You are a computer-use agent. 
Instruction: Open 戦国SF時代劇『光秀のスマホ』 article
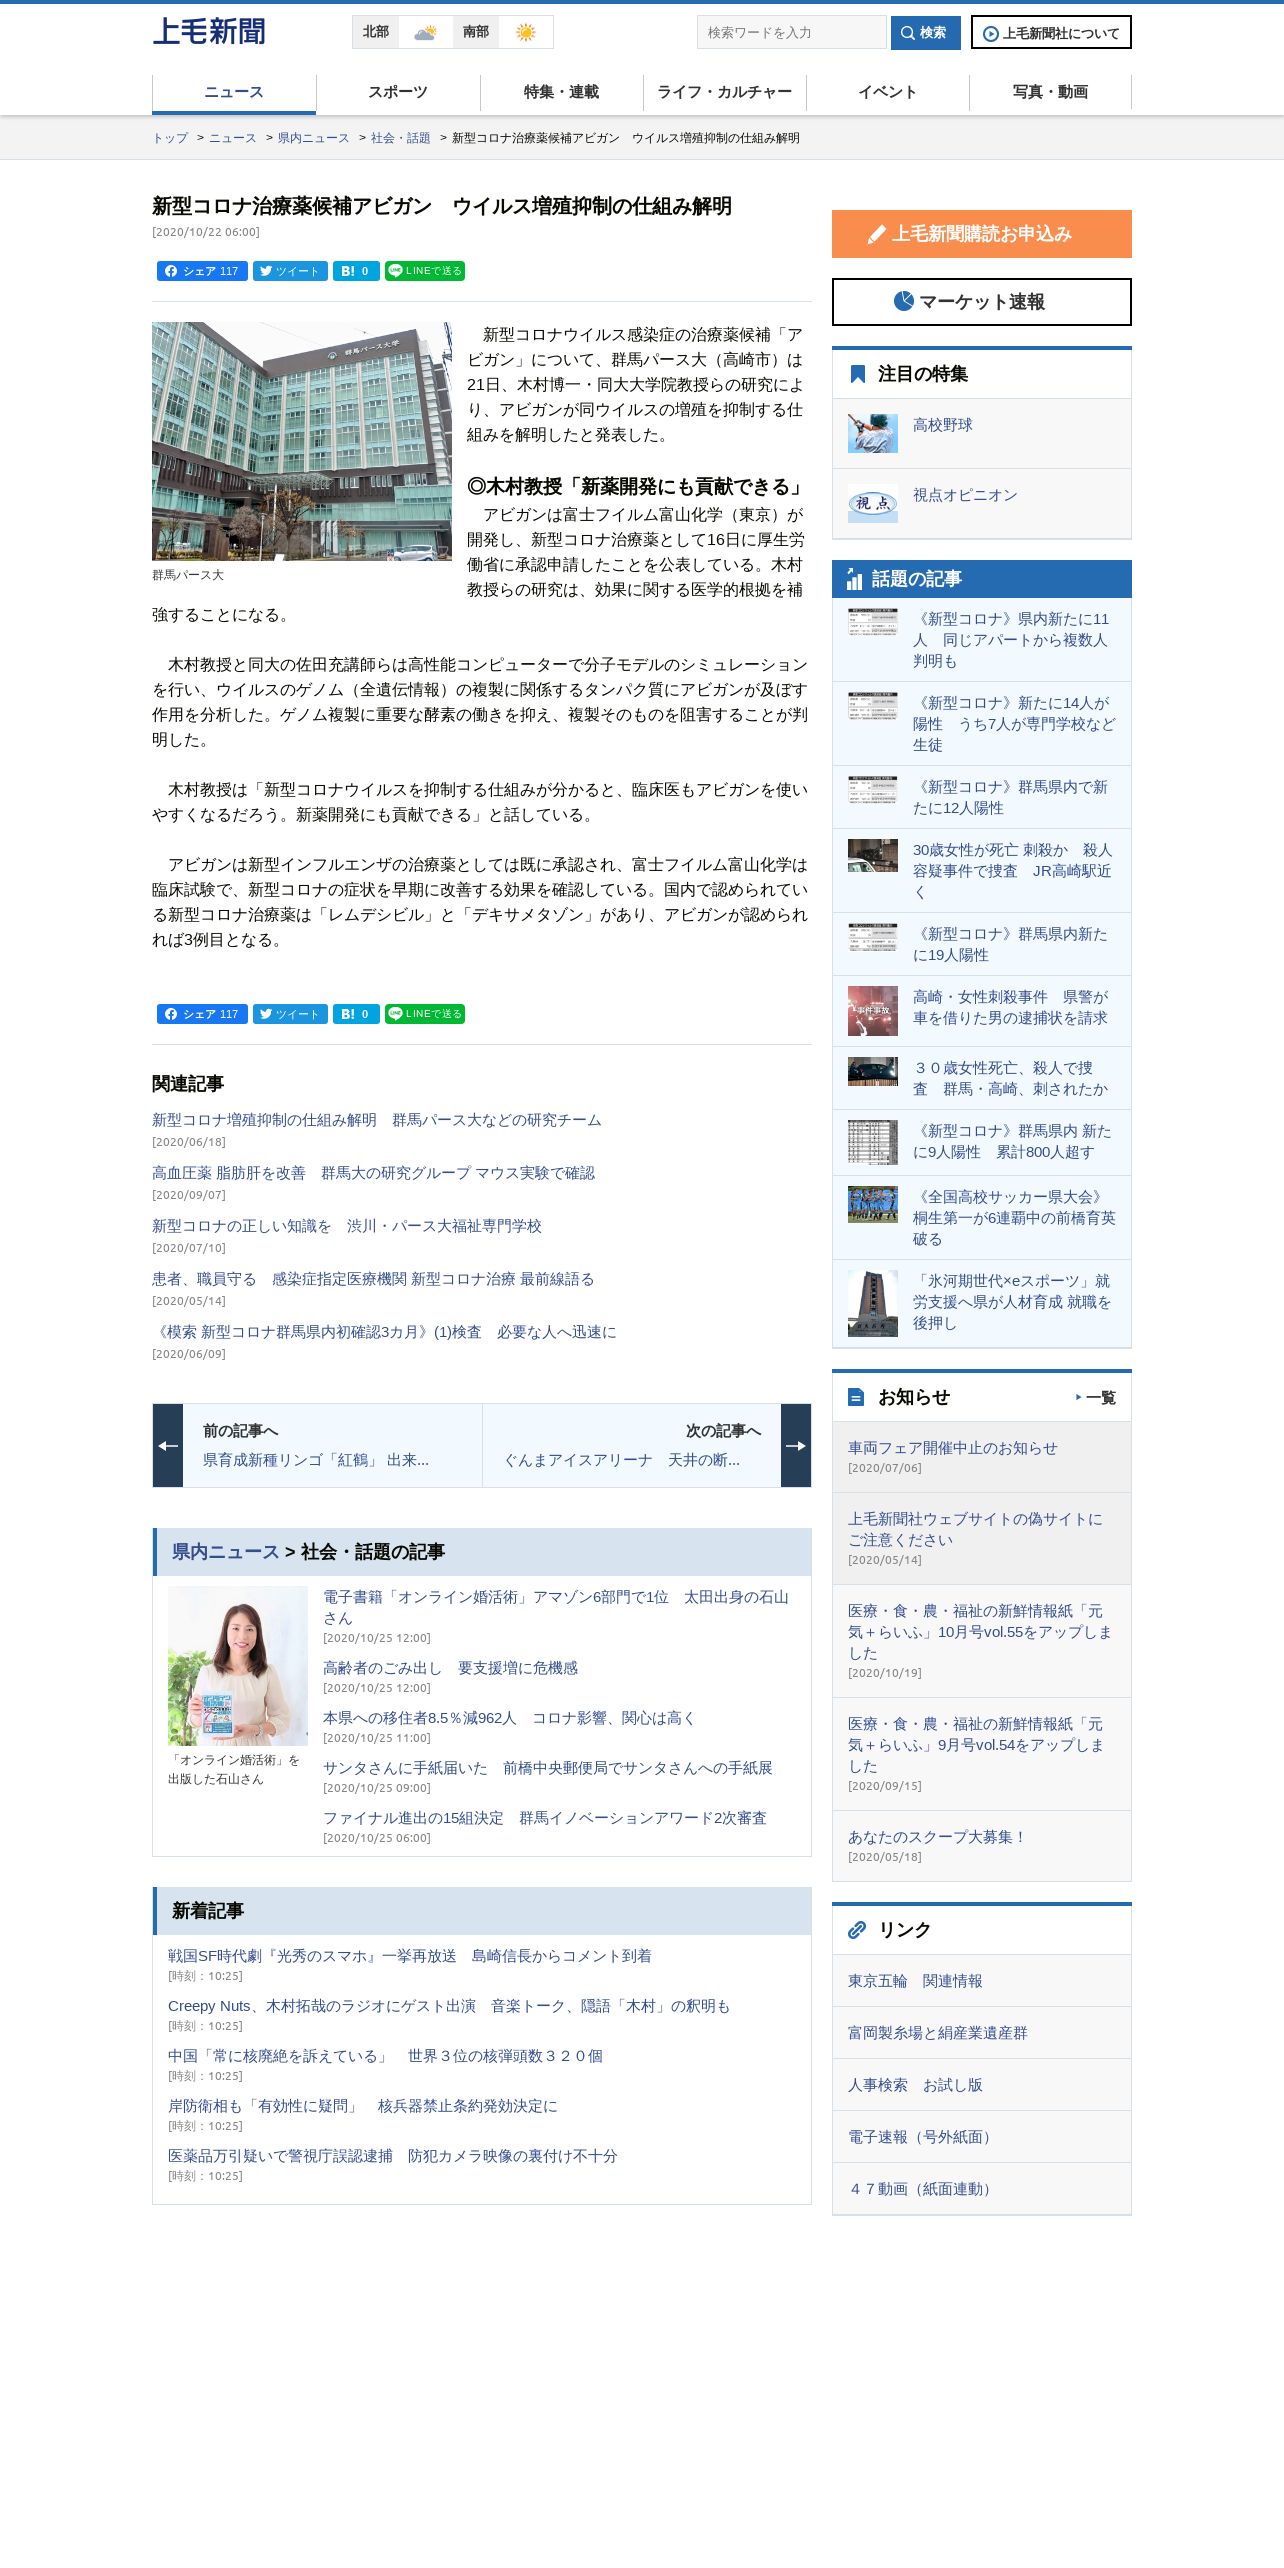410,1956
